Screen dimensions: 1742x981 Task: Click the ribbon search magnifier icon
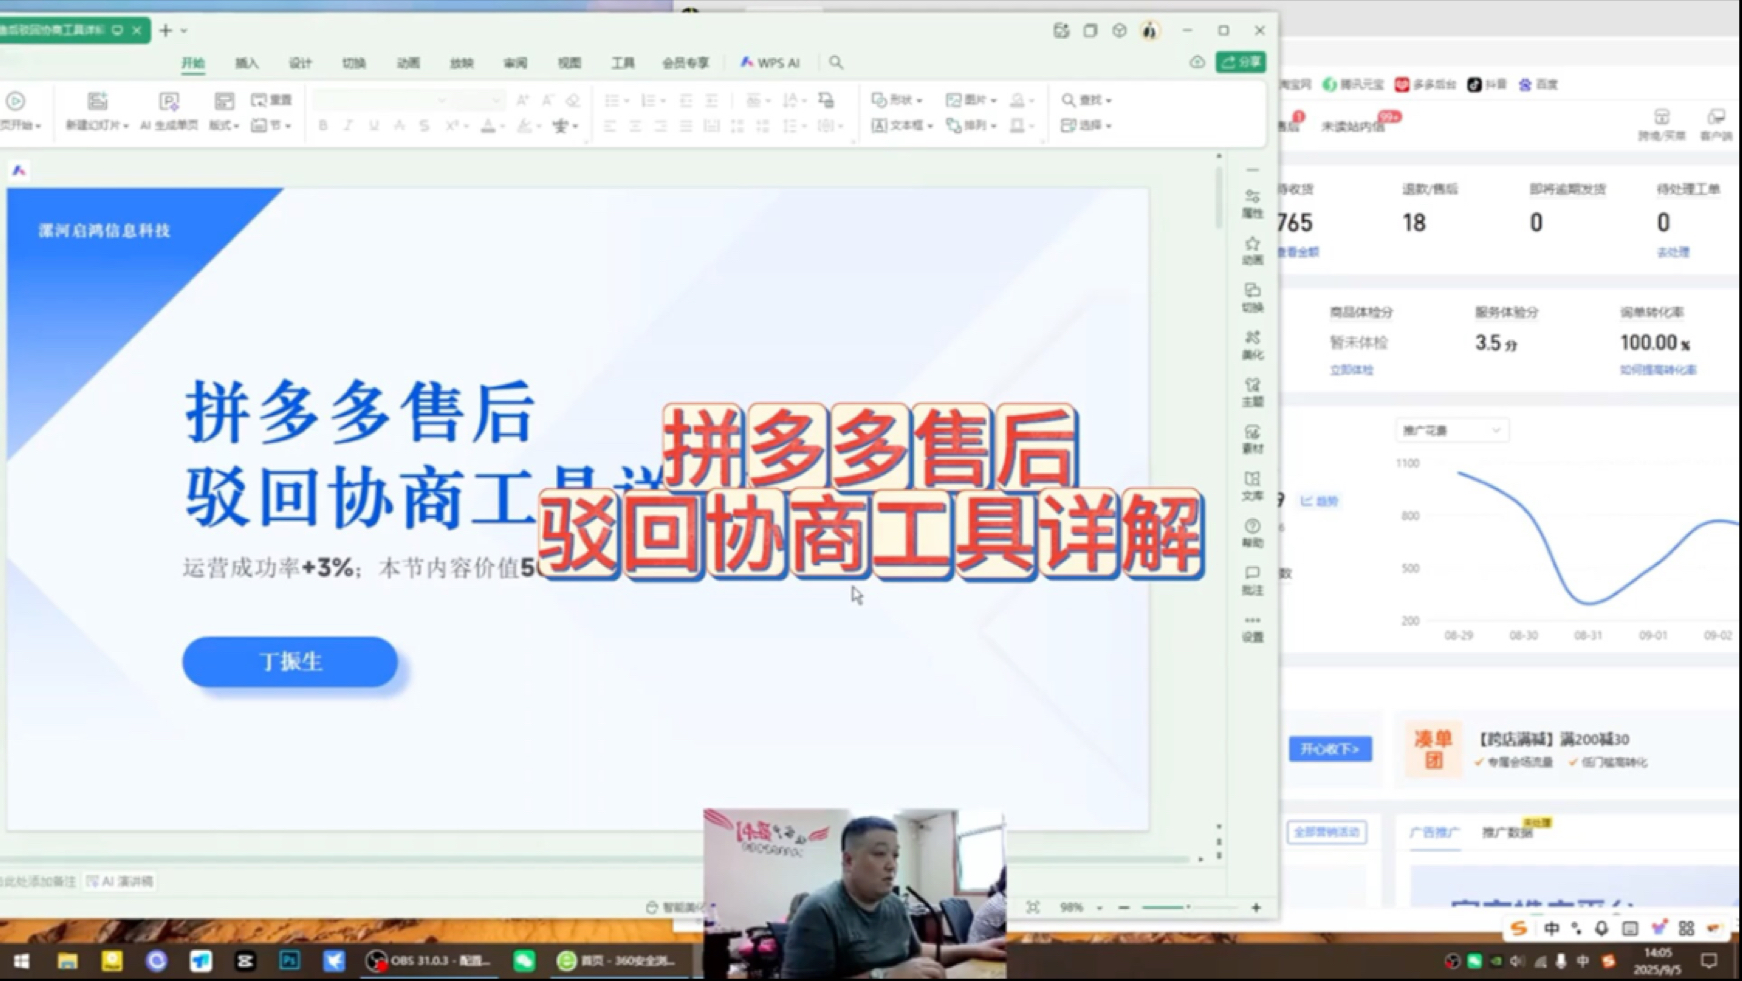pos(836,63)
